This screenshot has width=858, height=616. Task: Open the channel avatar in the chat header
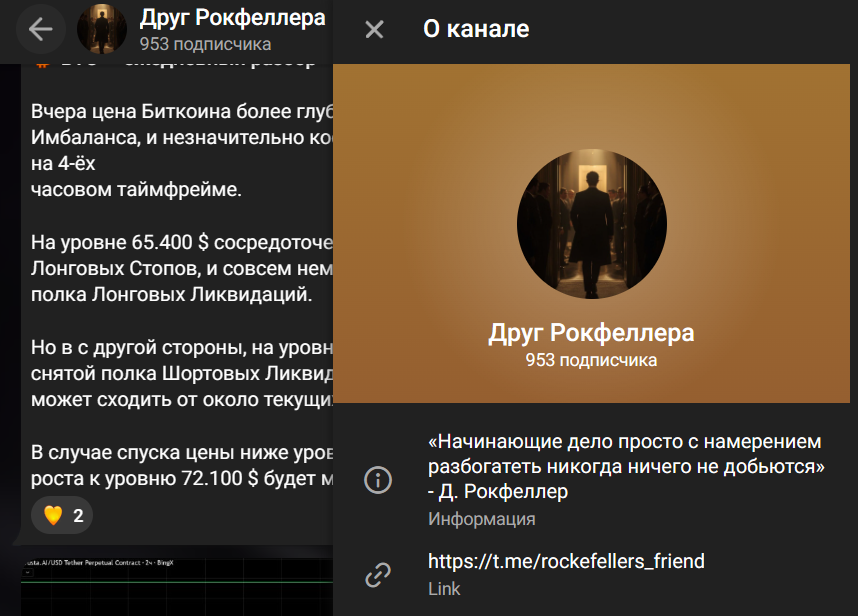coord(101,28)
